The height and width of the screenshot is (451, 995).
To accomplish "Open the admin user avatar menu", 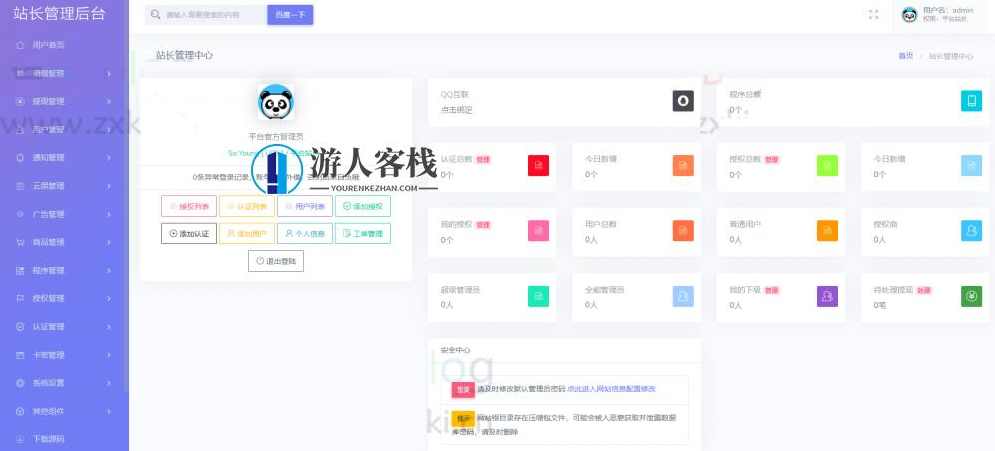I will pyautogui.click(x=909, y=15).
